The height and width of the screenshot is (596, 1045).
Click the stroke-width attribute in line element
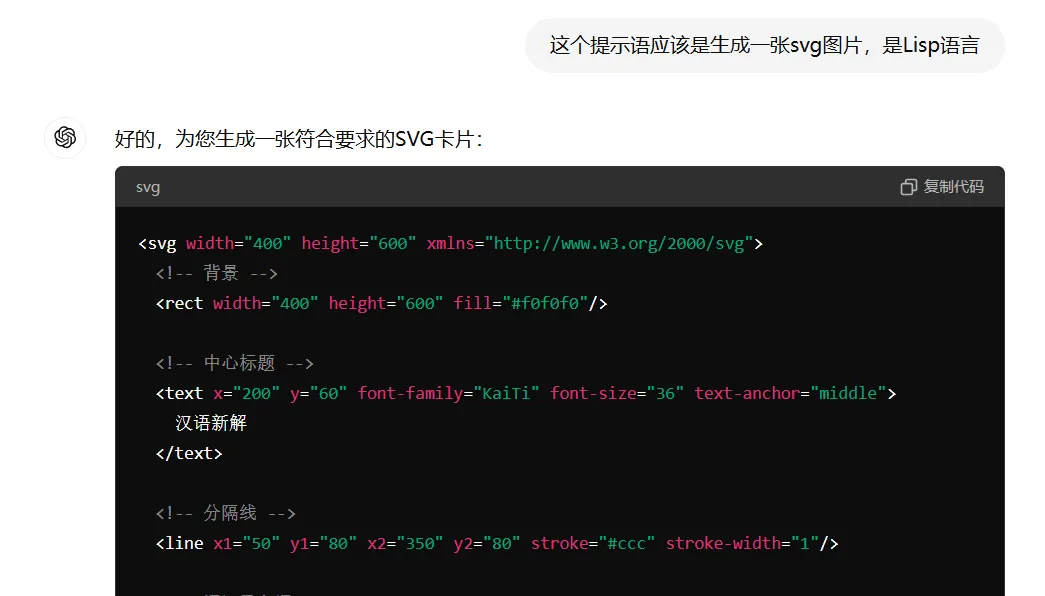point(723,543)
